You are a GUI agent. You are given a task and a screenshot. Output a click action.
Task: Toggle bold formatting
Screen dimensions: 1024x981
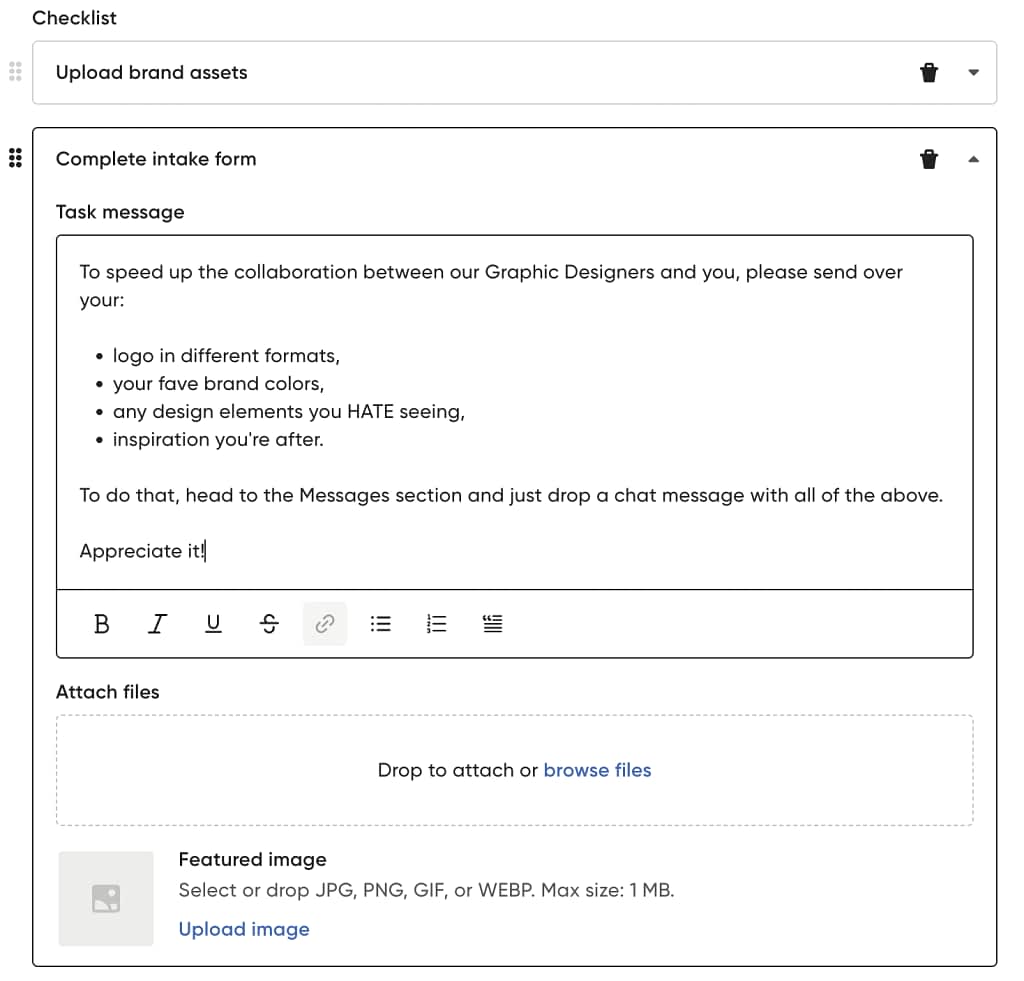click(x=101, y=624)
